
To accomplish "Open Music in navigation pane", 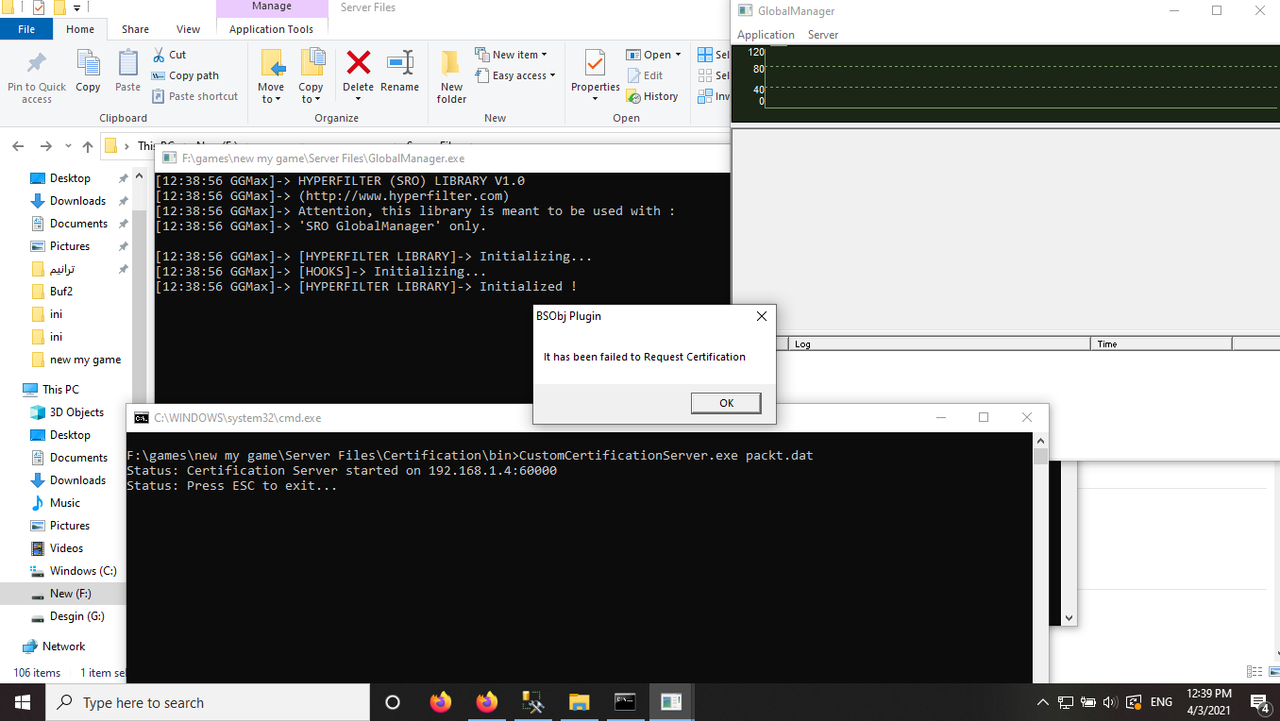I will pos(65,503).
